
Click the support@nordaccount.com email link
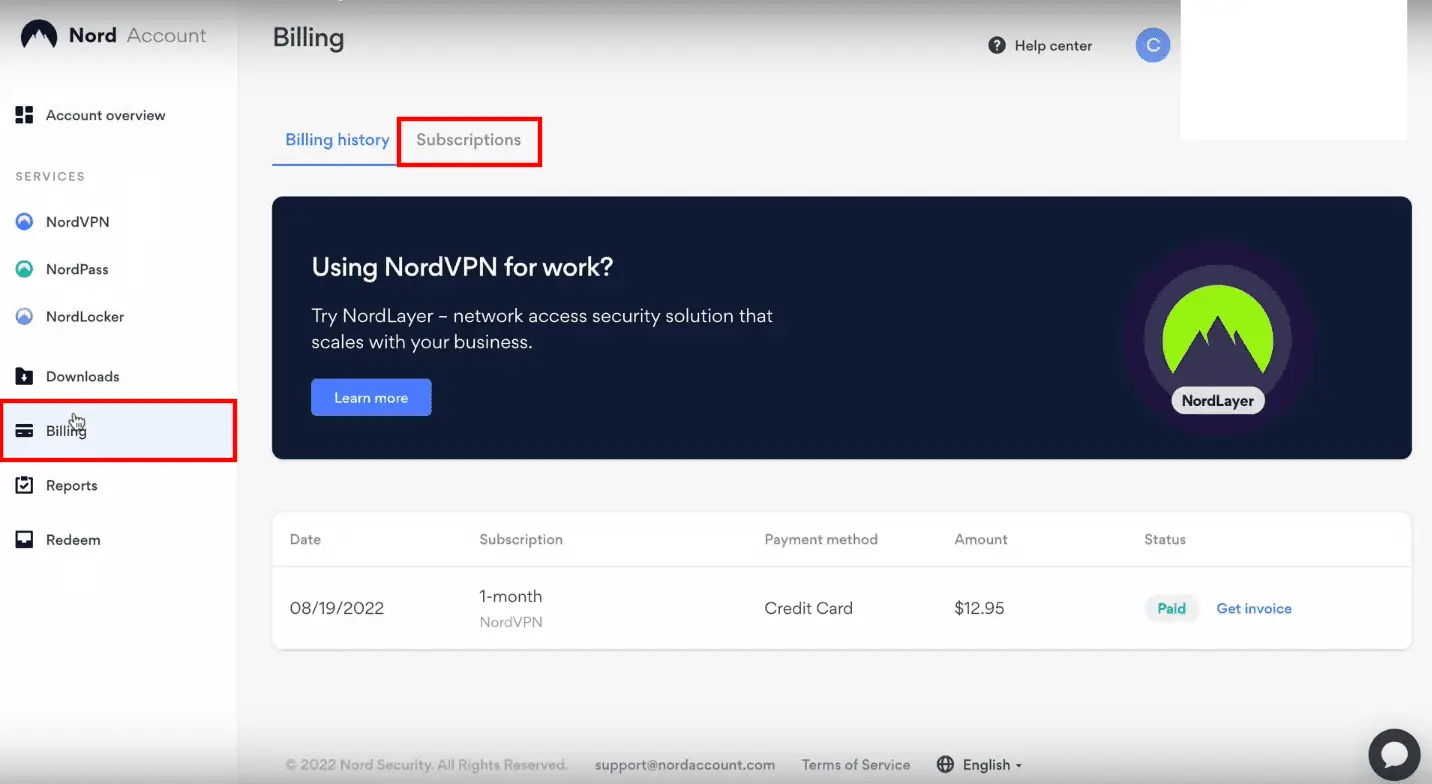pos(685,765)
